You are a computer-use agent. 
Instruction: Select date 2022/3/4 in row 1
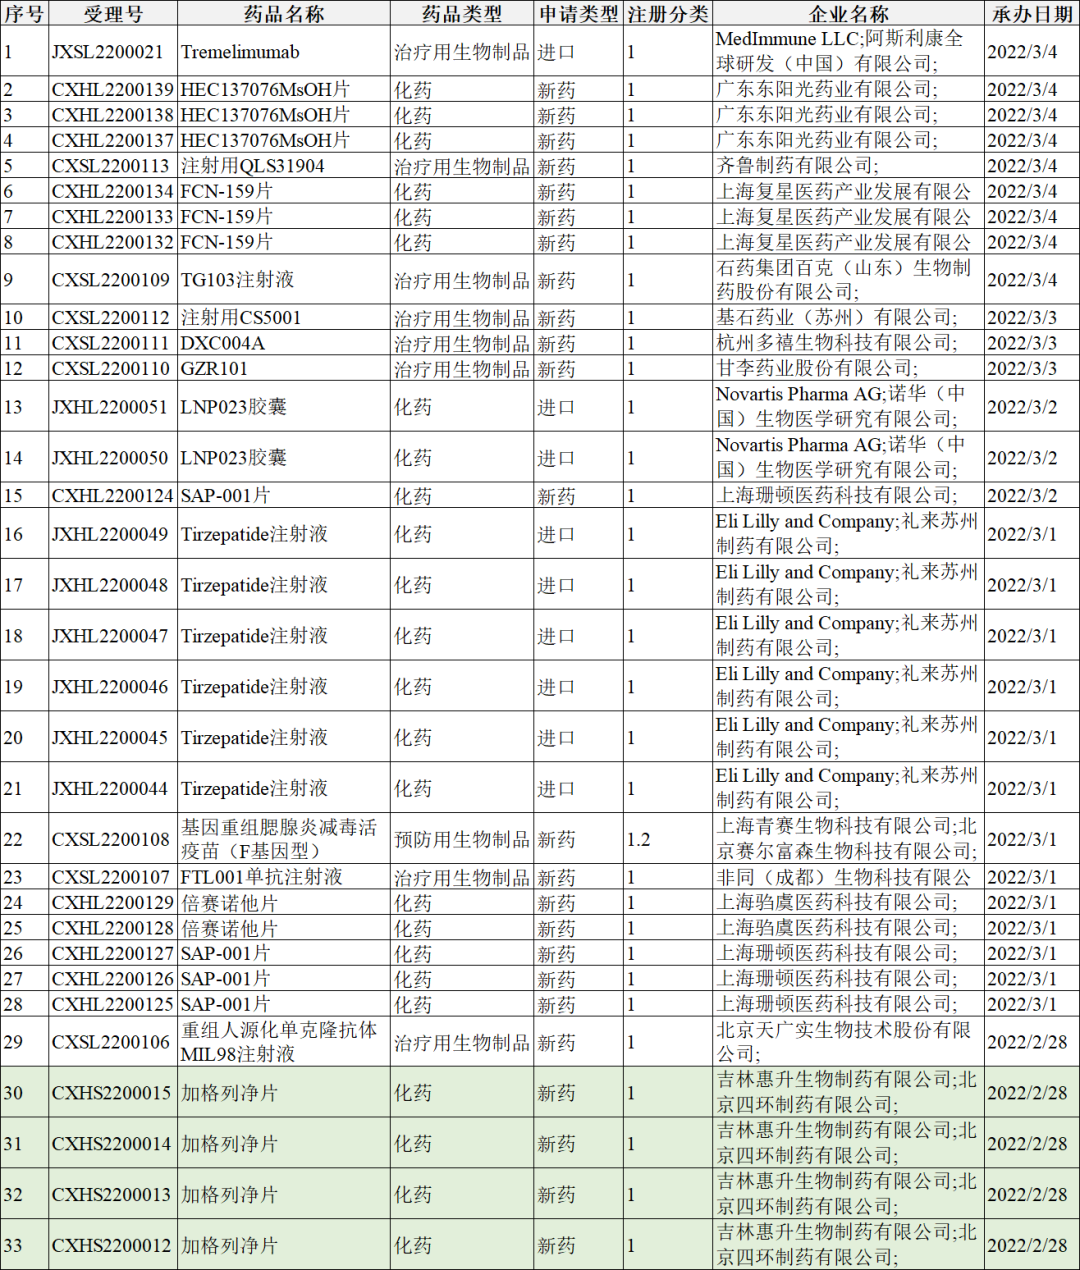[1031, 51]
